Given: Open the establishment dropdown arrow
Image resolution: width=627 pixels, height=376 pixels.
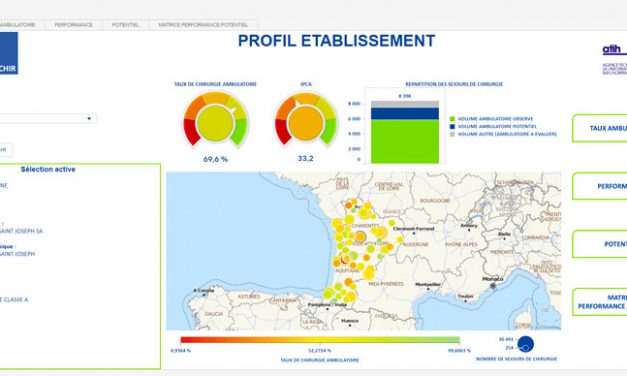Looking at the screenshot, I should (89, 118).
